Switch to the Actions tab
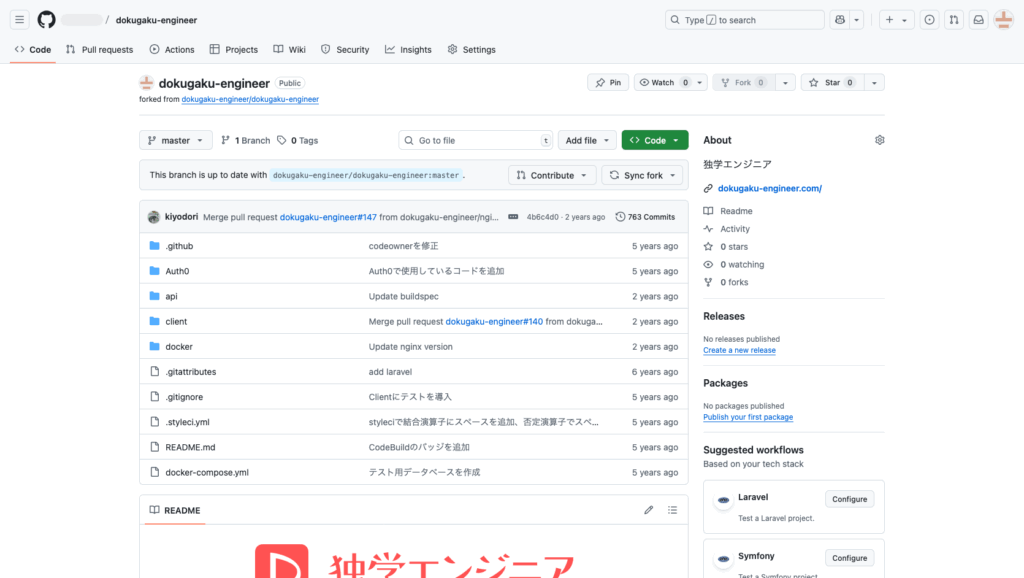 (172, 49)
